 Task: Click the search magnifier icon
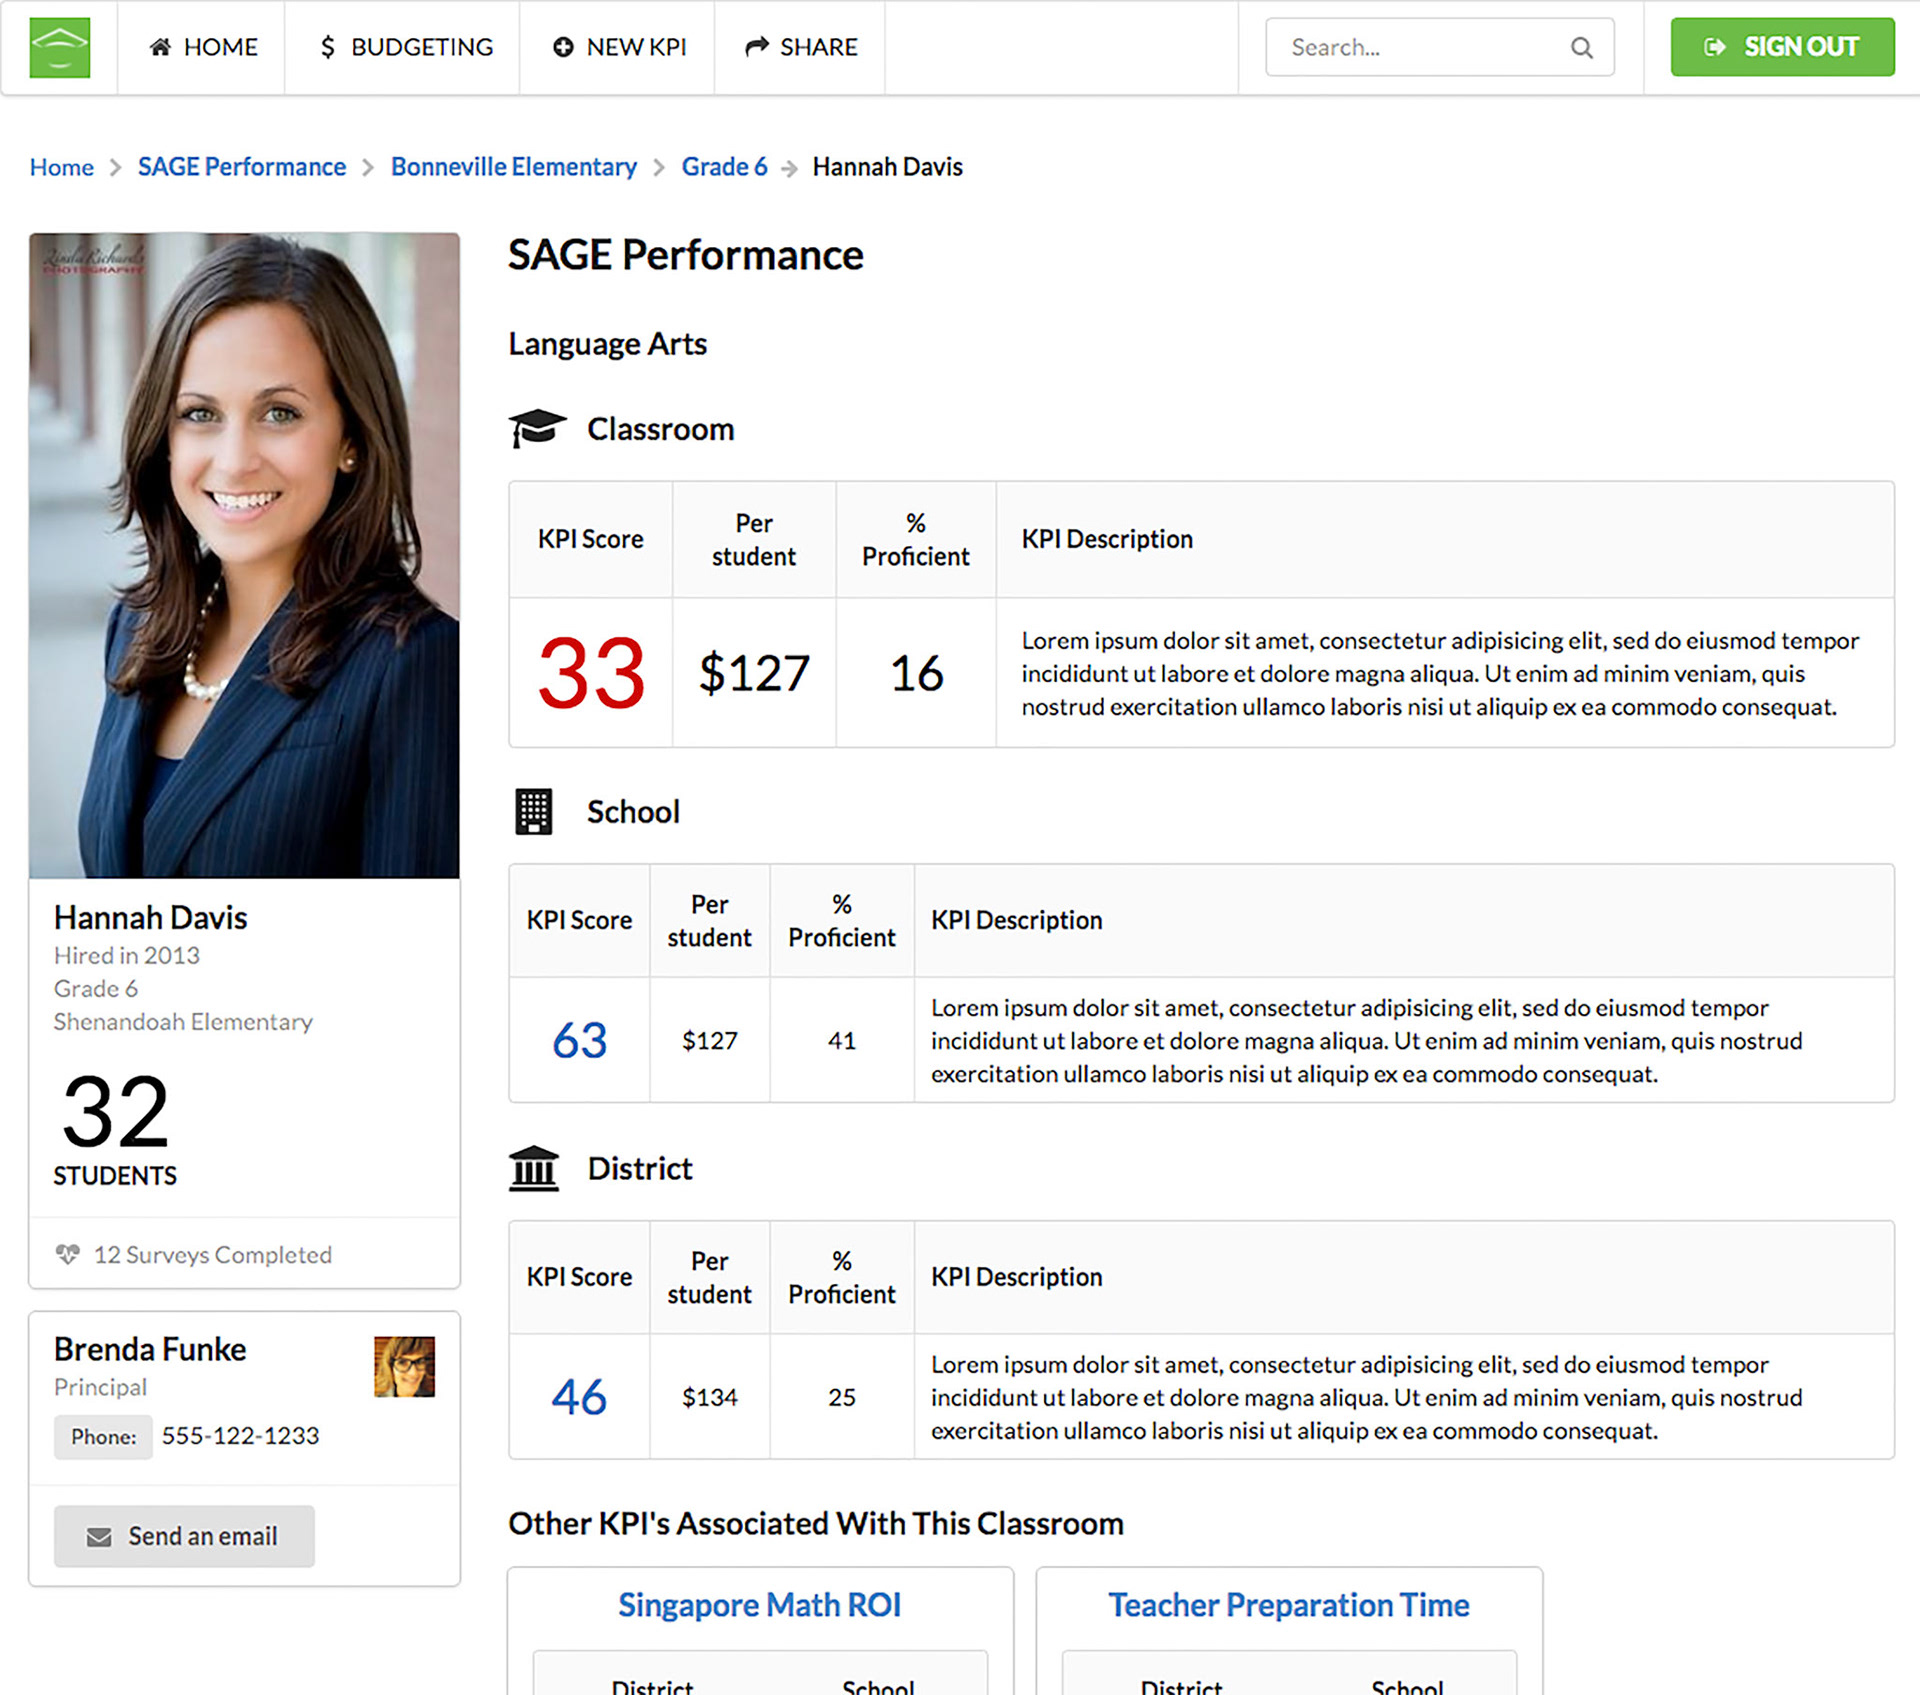[1581, 47]
